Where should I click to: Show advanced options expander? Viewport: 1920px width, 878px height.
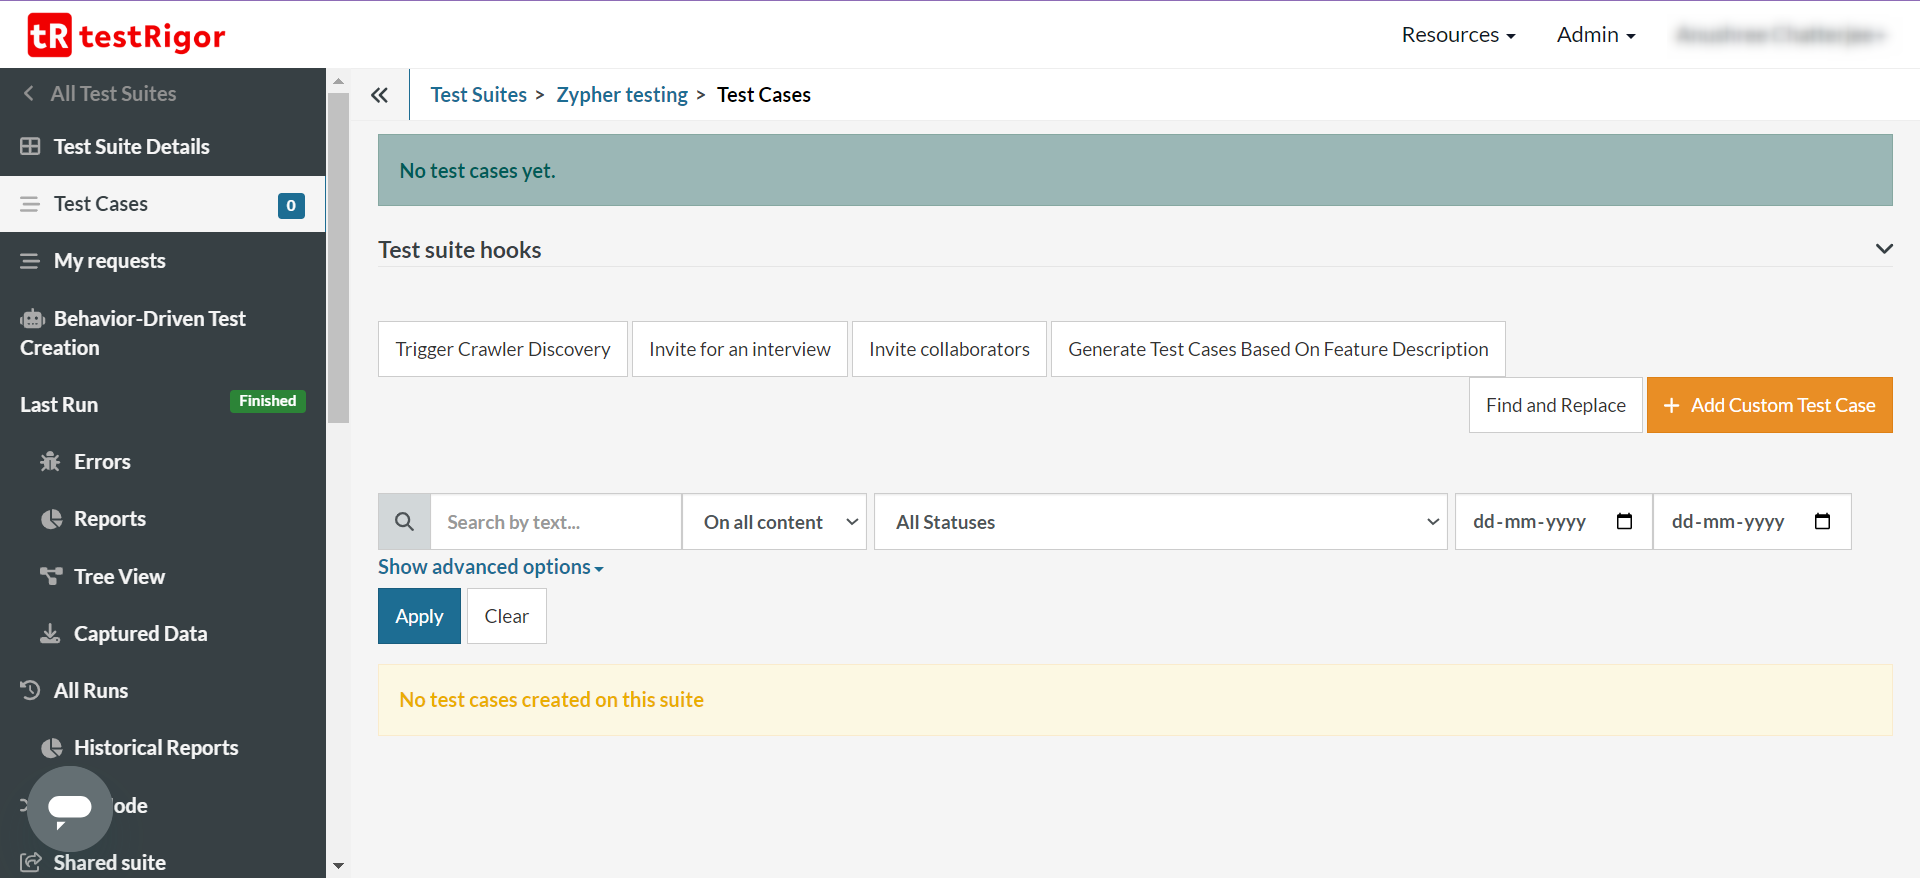[490, 567]
